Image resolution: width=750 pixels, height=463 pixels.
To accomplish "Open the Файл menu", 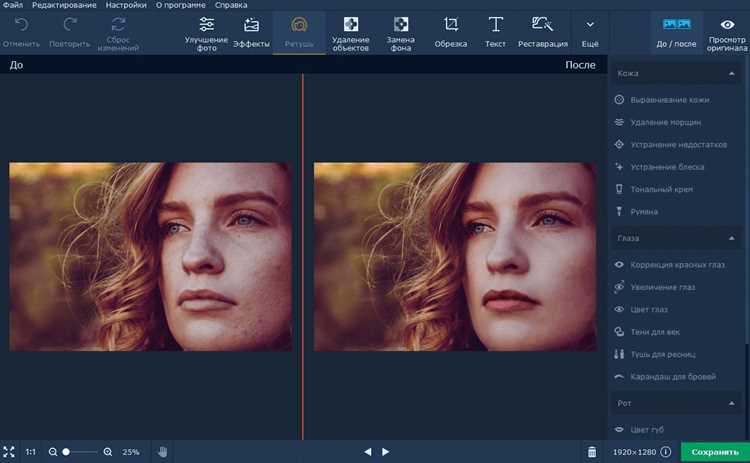I will tap(12, 5).
